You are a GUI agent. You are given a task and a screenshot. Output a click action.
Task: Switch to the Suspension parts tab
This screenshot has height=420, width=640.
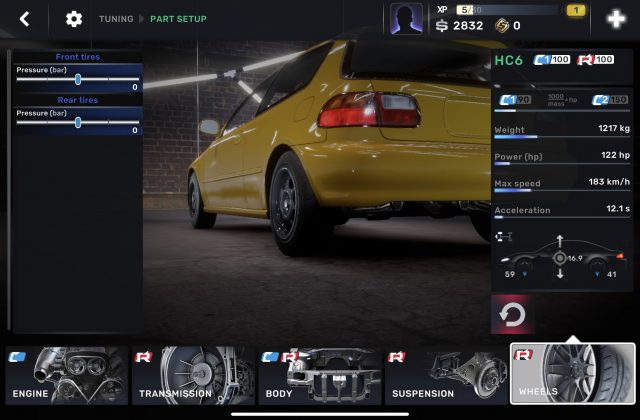[x=445, y=375]
